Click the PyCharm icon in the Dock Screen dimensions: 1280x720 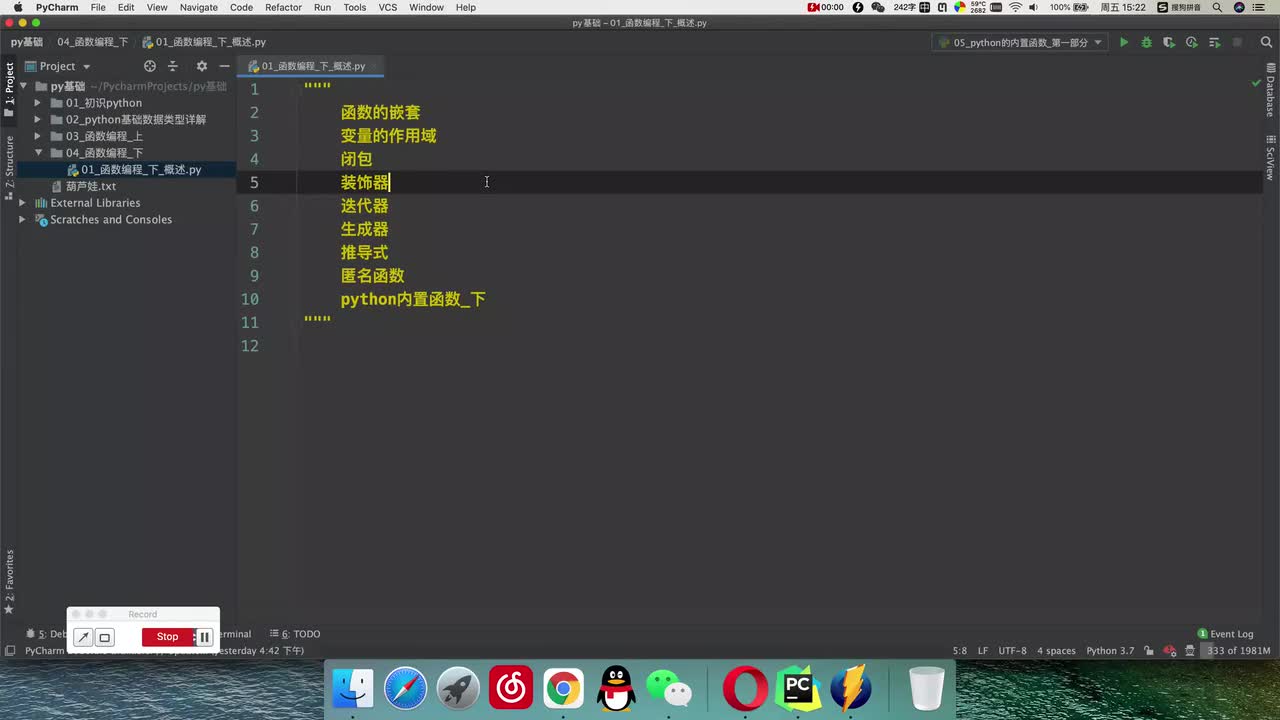pyautogui.click(x=798, y=689)
